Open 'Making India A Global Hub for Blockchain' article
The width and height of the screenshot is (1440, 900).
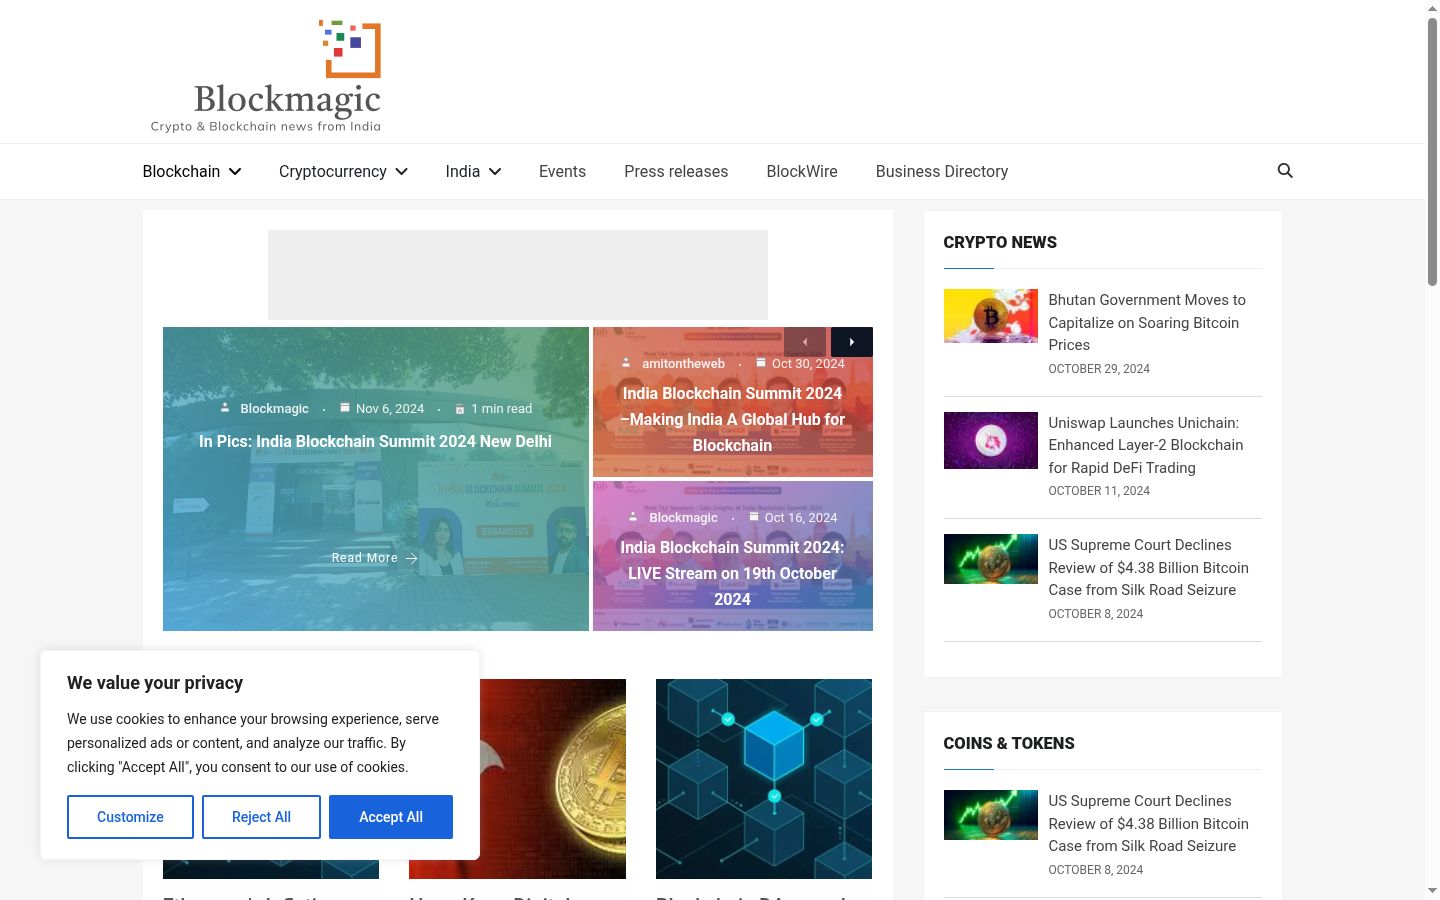[x=732, y=419]
